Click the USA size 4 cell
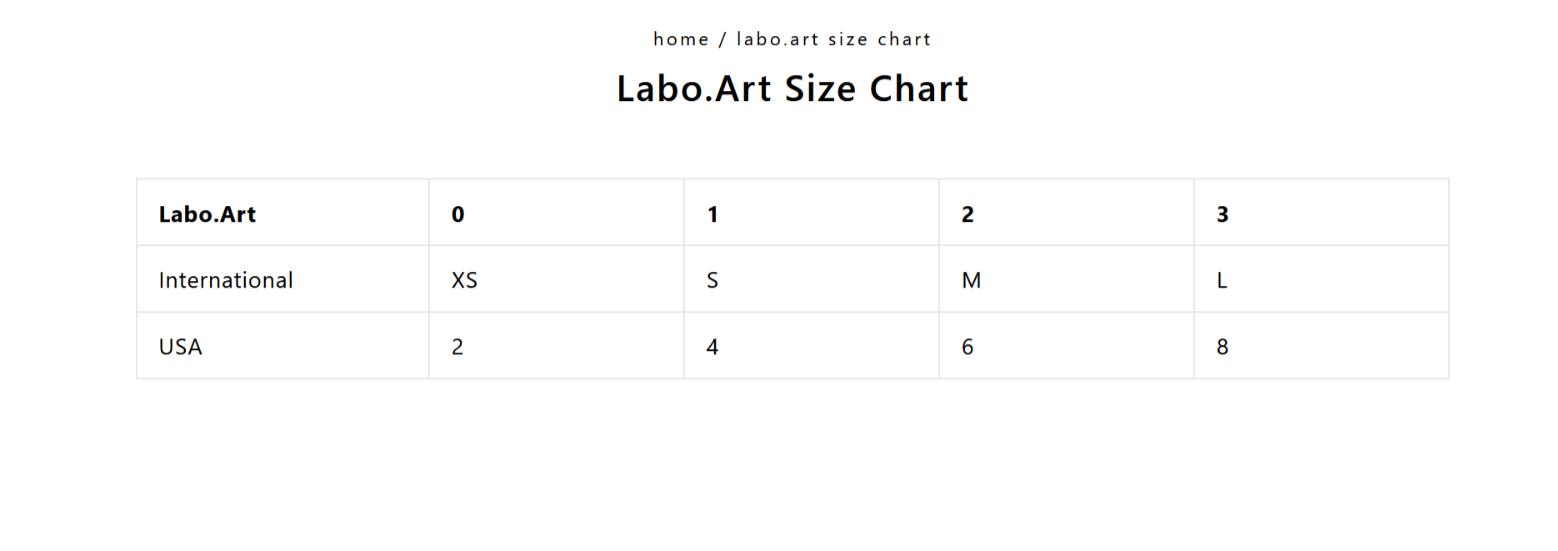Viewport: 1558px width, 551px height. point(712,347)
